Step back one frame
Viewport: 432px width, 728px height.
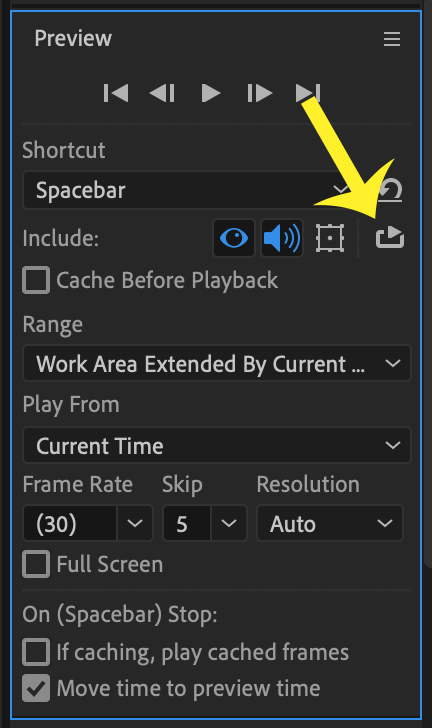point(162,93)
